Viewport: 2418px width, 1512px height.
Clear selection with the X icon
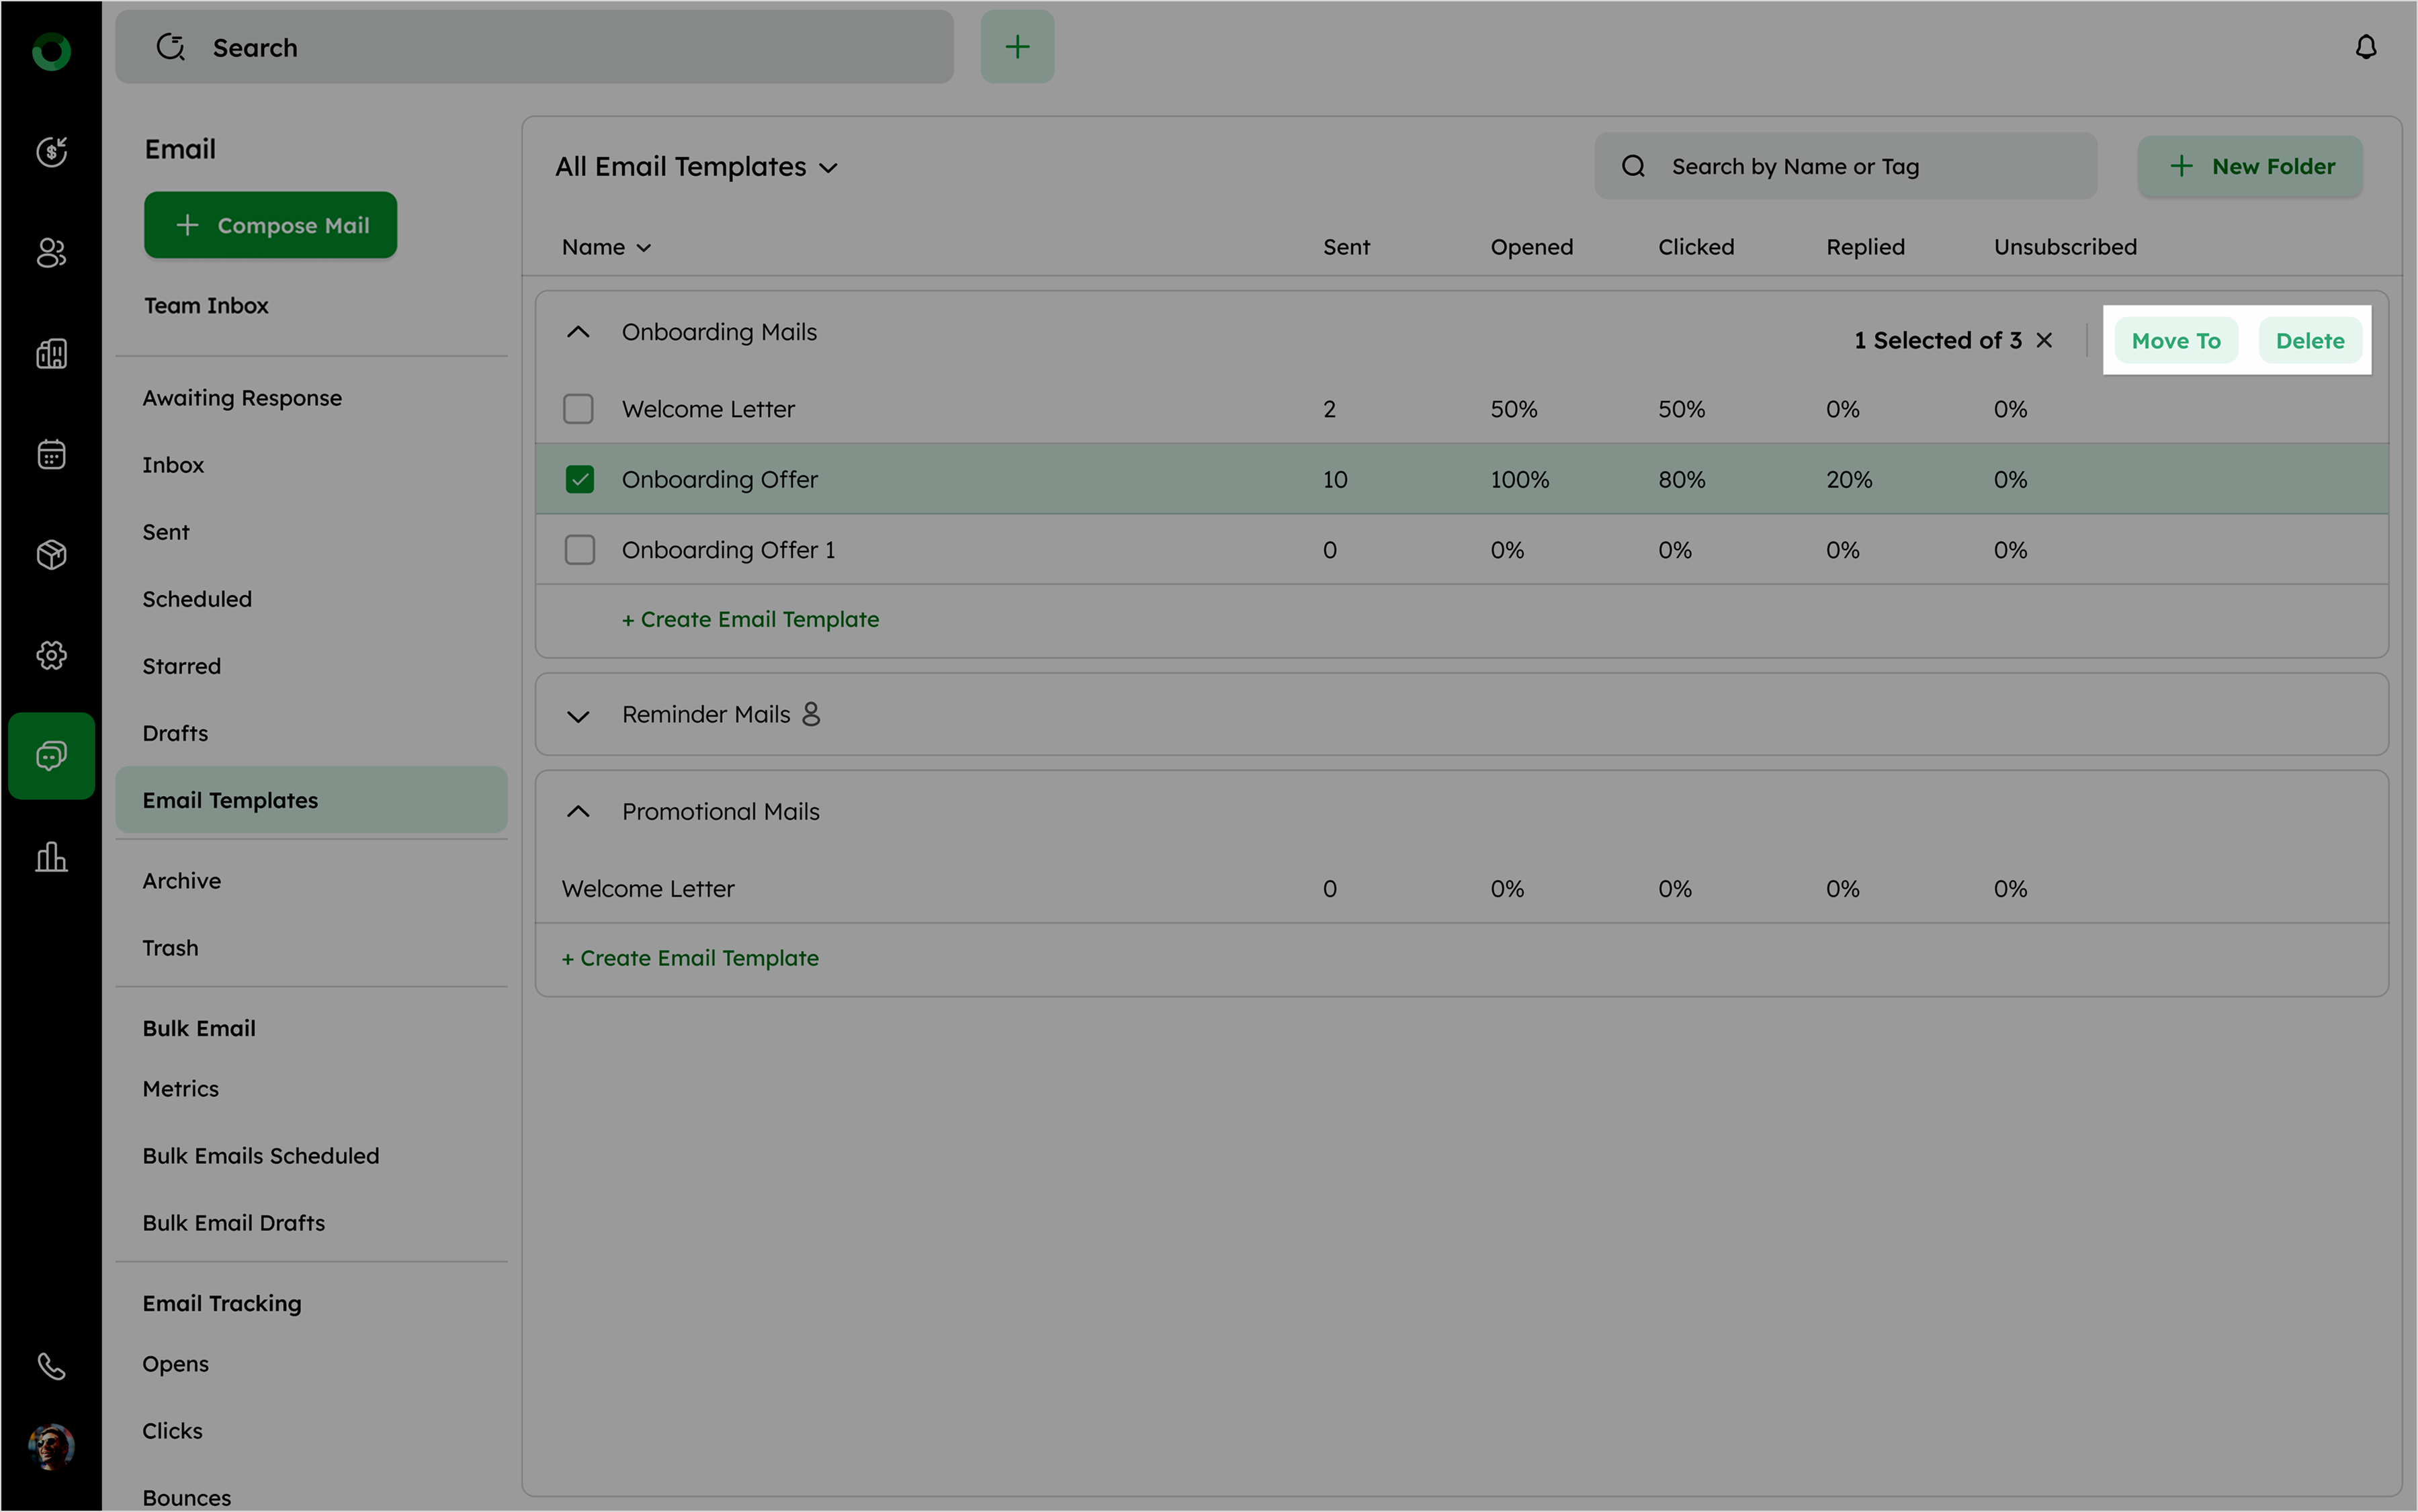tap(2044, 340)
